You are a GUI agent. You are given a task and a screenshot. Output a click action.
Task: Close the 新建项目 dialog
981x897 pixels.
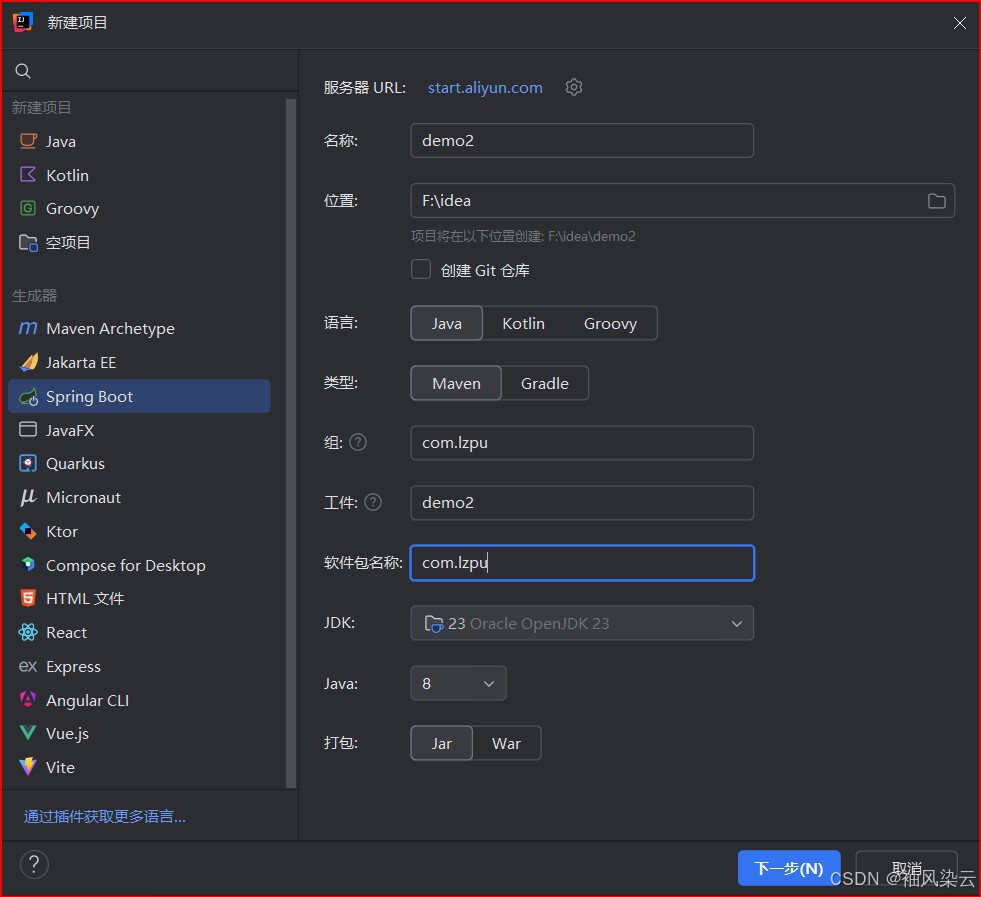click(959, 23)
